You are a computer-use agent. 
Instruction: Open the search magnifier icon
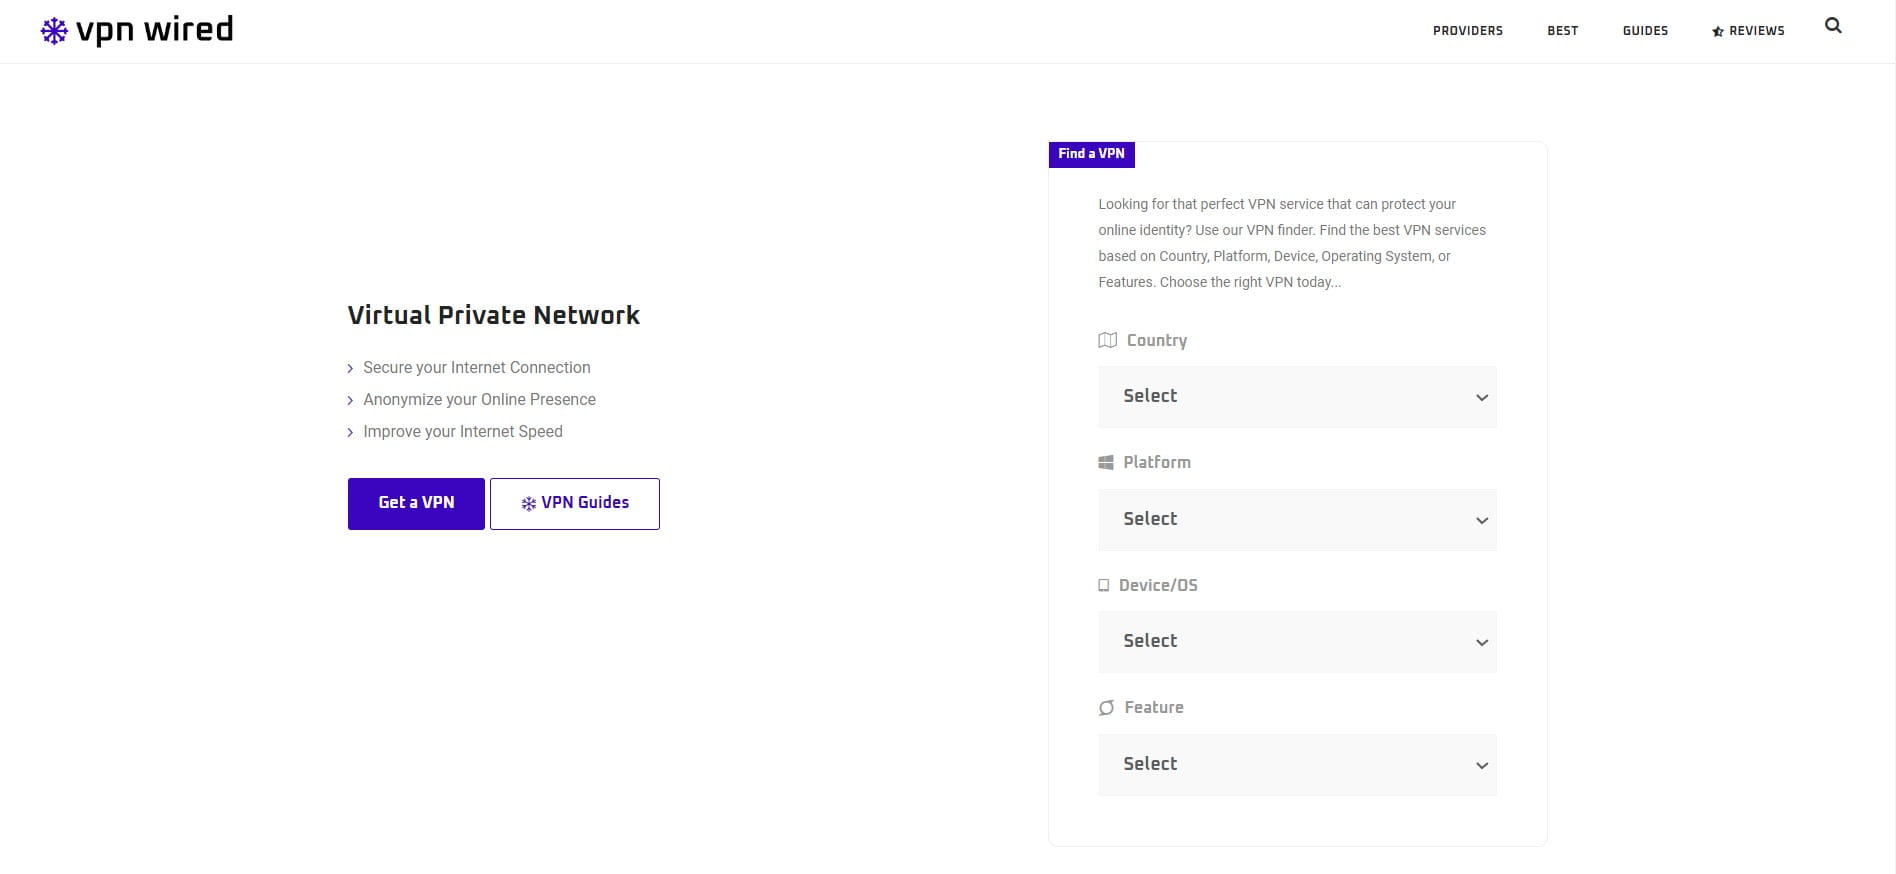(1832, 26)
